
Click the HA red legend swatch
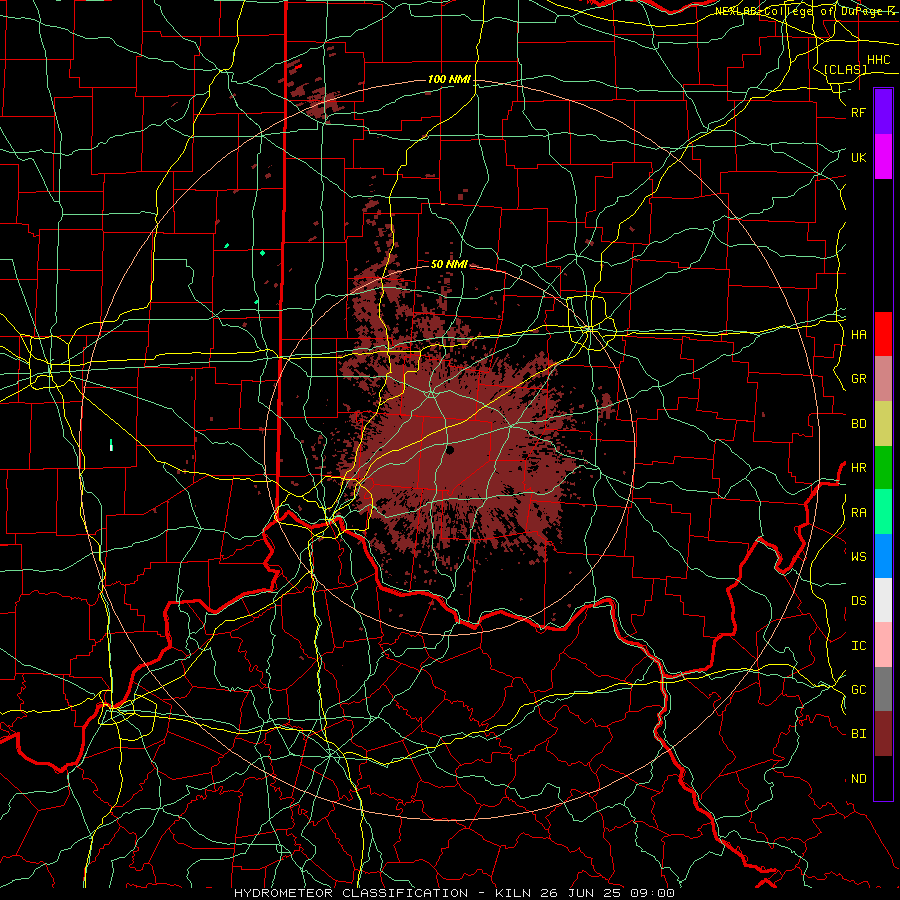pyautogui.click(x=883, y=334)
